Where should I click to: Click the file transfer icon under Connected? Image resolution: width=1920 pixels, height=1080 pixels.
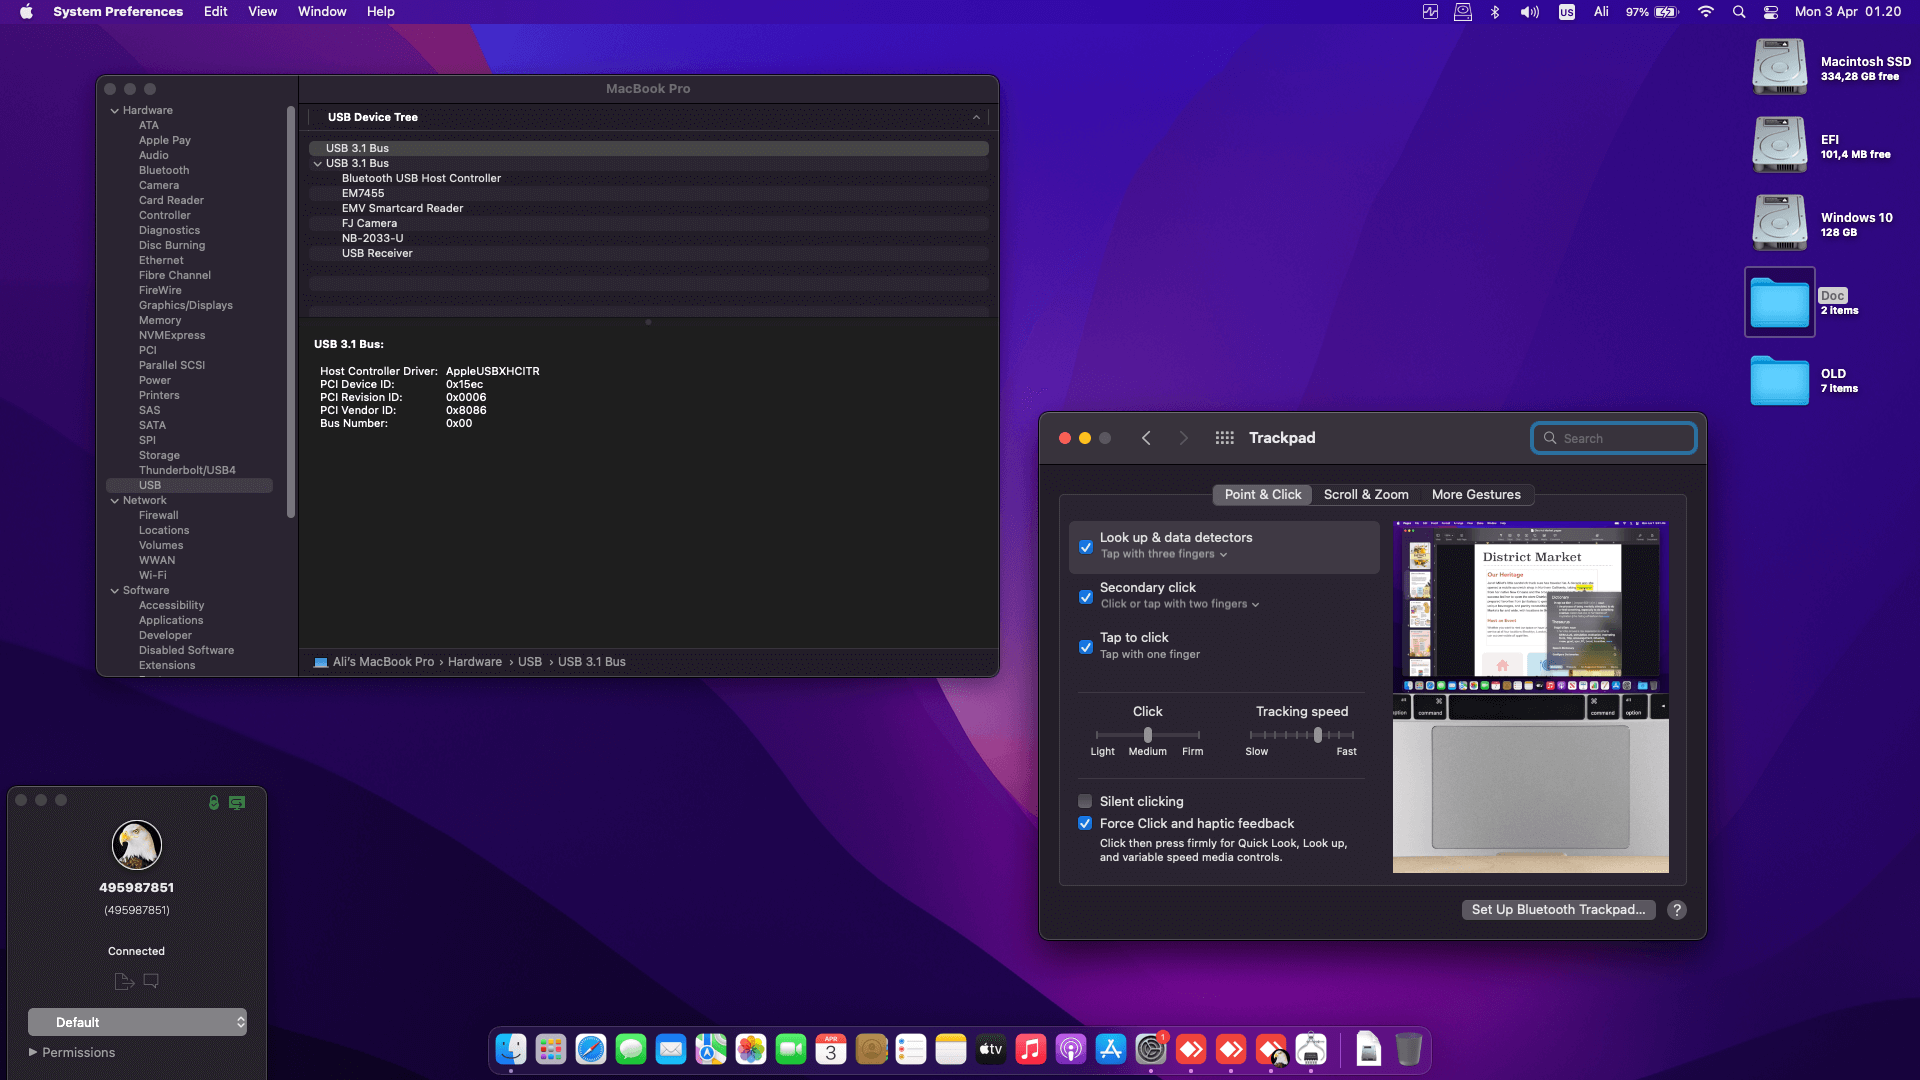click(x=124, y=981)
